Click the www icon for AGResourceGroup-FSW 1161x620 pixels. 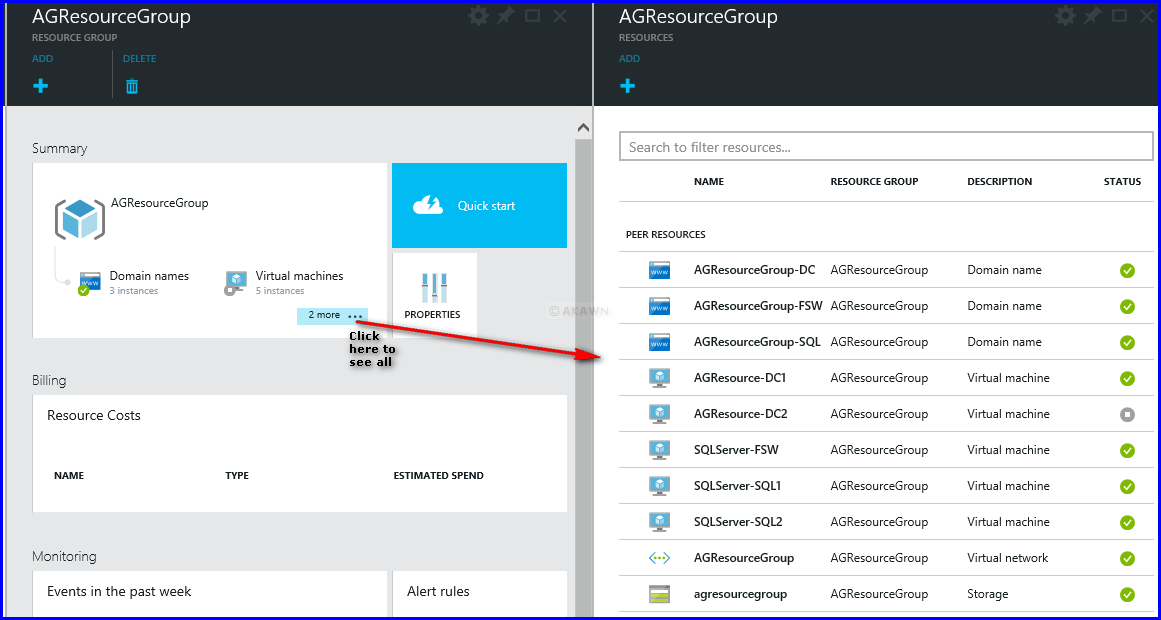pos(659,306)
